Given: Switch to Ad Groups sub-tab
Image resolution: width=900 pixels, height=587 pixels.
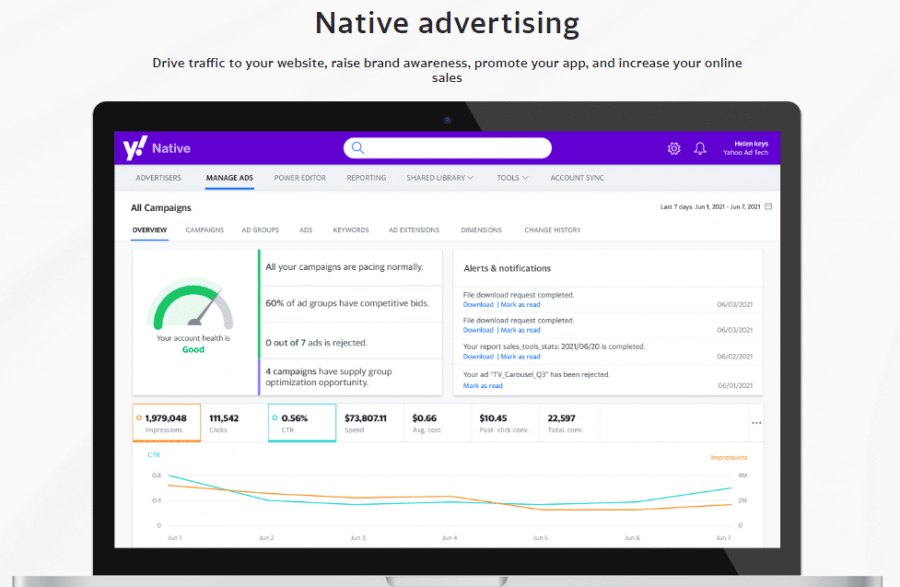Looking at the screenshot, I should coord(260,230).
